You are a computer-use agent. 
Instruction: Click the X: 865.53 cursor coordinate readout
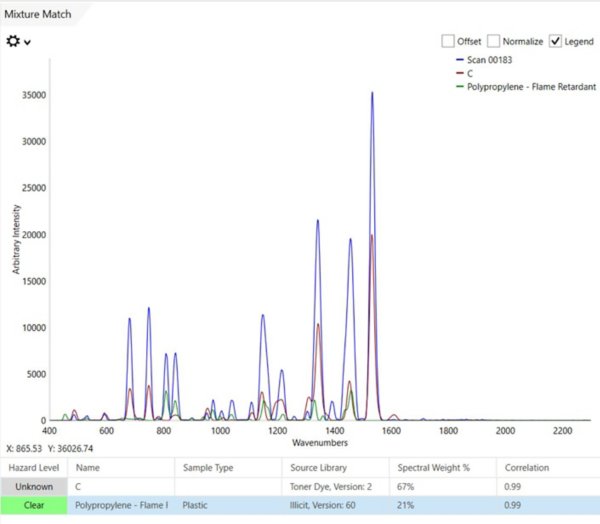coord(24,449)
